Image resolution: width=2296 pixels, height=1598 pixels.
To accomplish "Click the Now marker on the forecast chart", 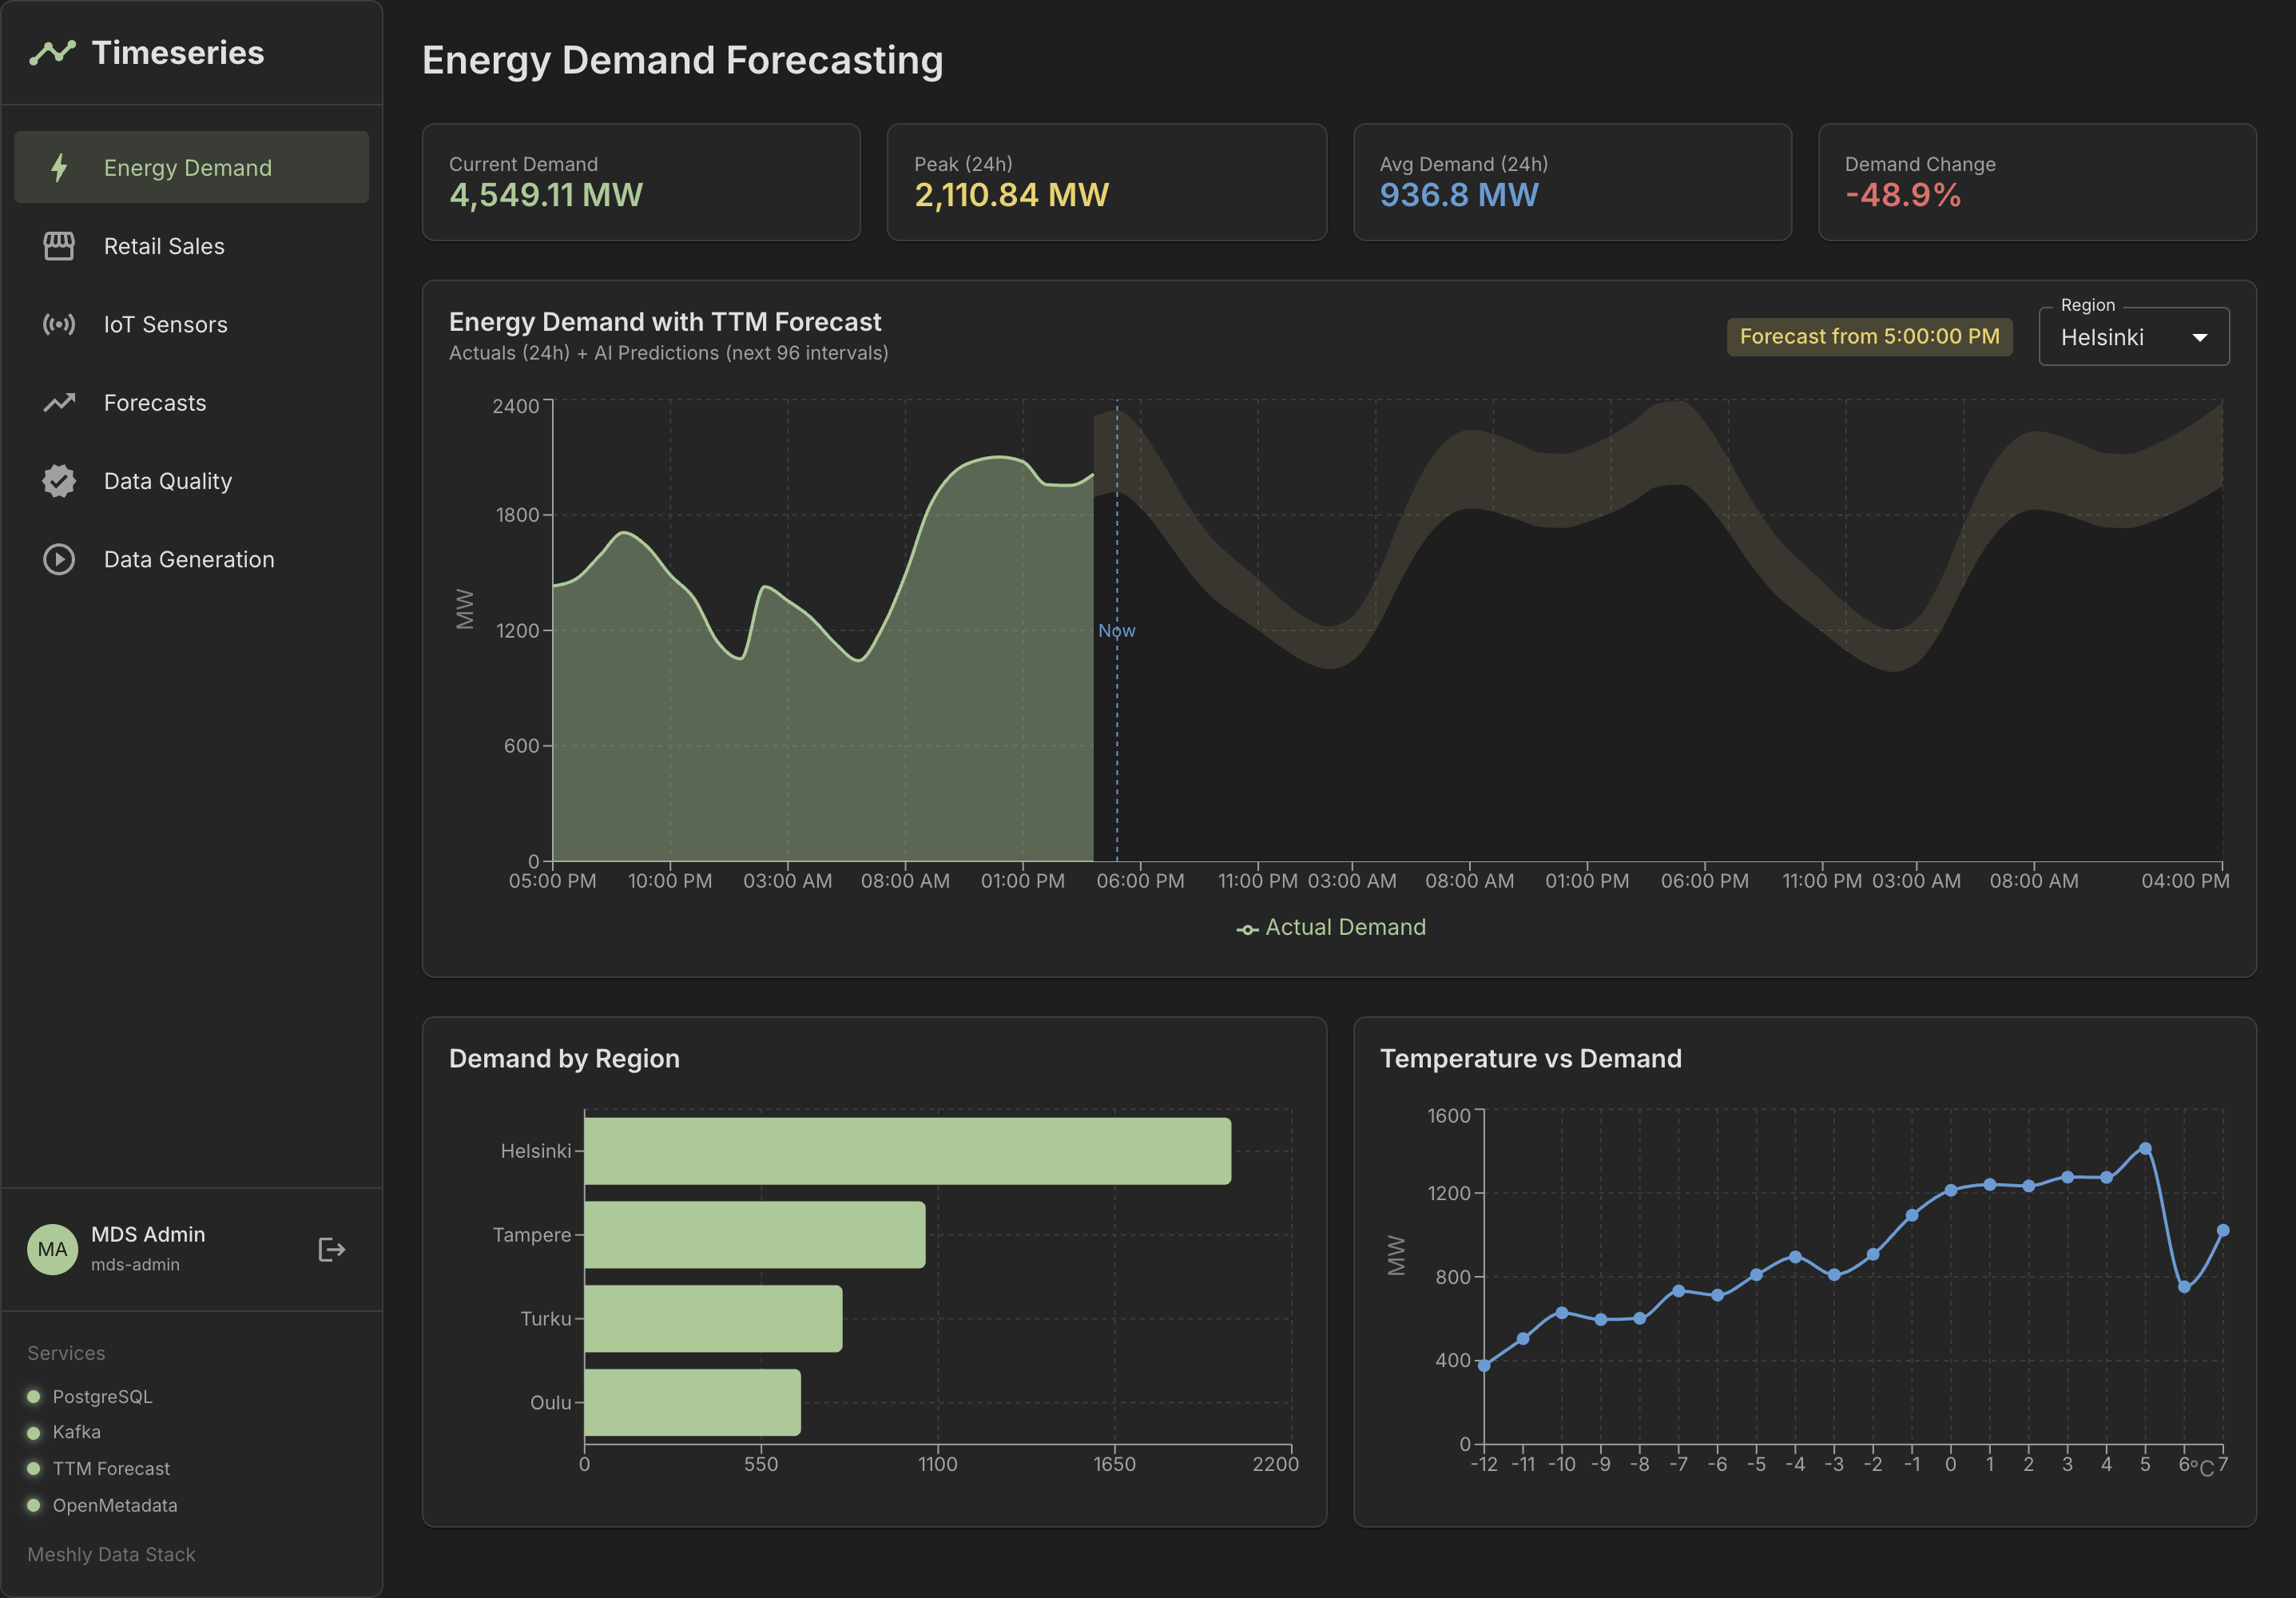I will [1116, 630].
